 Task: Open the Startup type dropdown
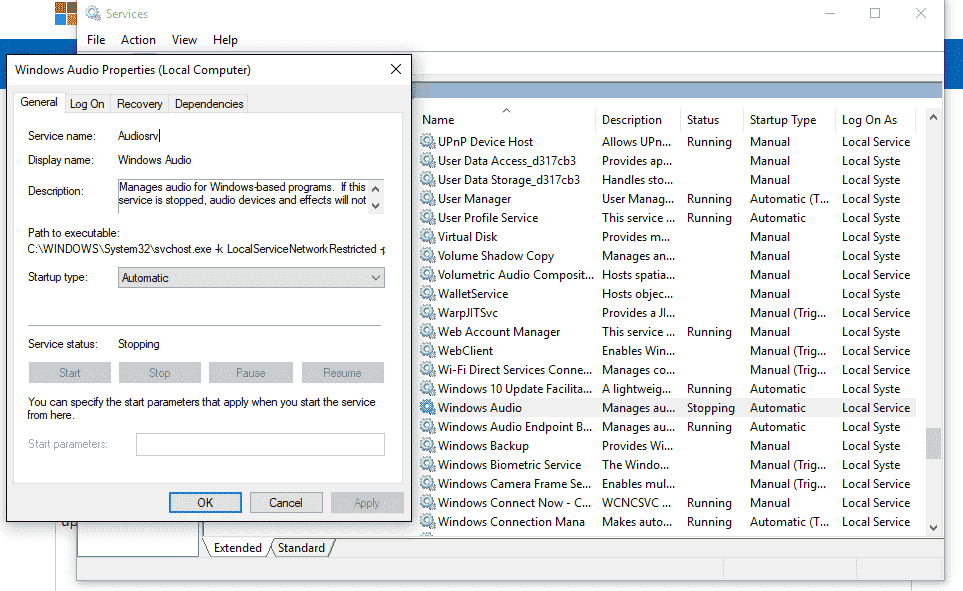click(x=251, y=278)
